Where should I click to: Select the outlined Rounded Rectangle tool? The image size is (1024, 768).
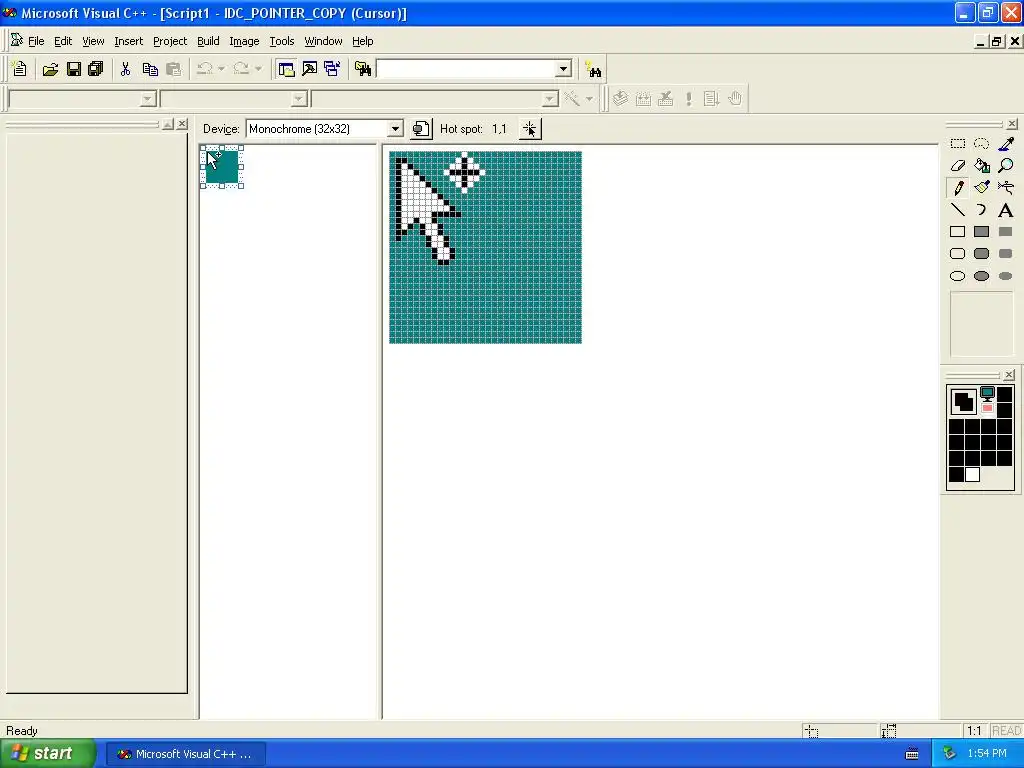(957, 253)
